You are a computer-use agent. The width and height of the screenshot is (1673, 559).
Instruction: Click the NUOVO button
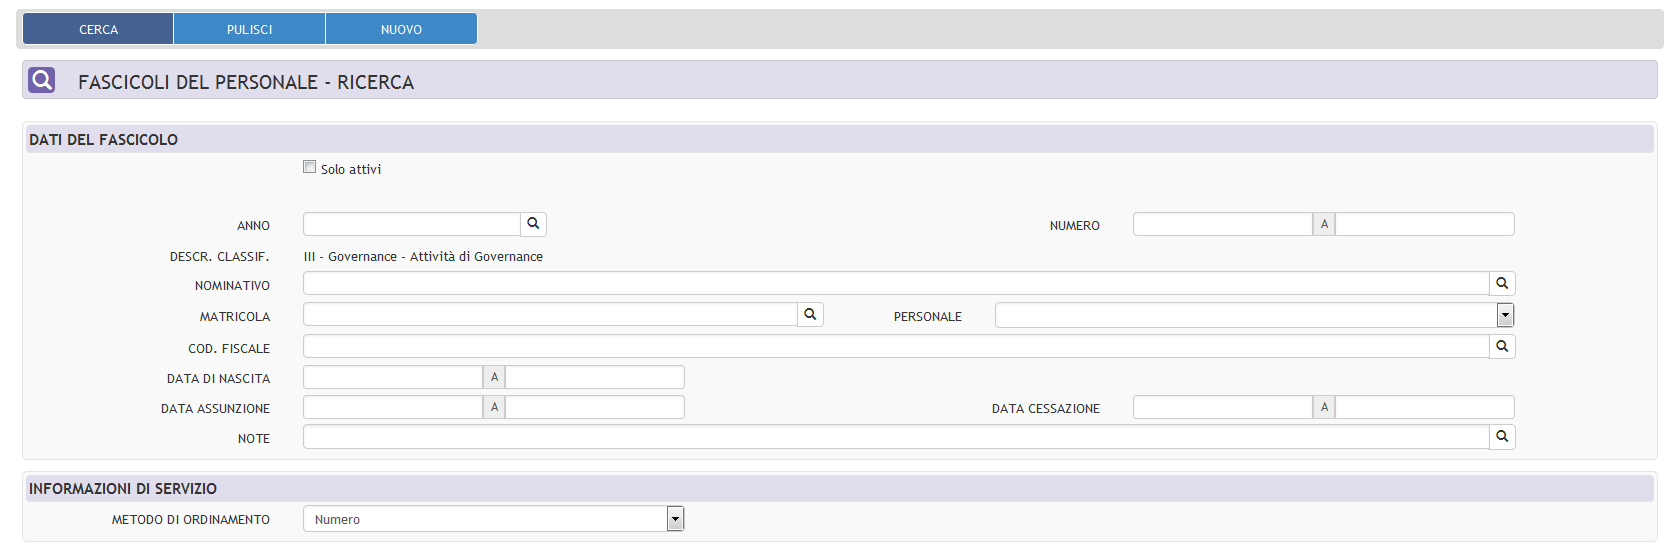[x=401, y=29]
